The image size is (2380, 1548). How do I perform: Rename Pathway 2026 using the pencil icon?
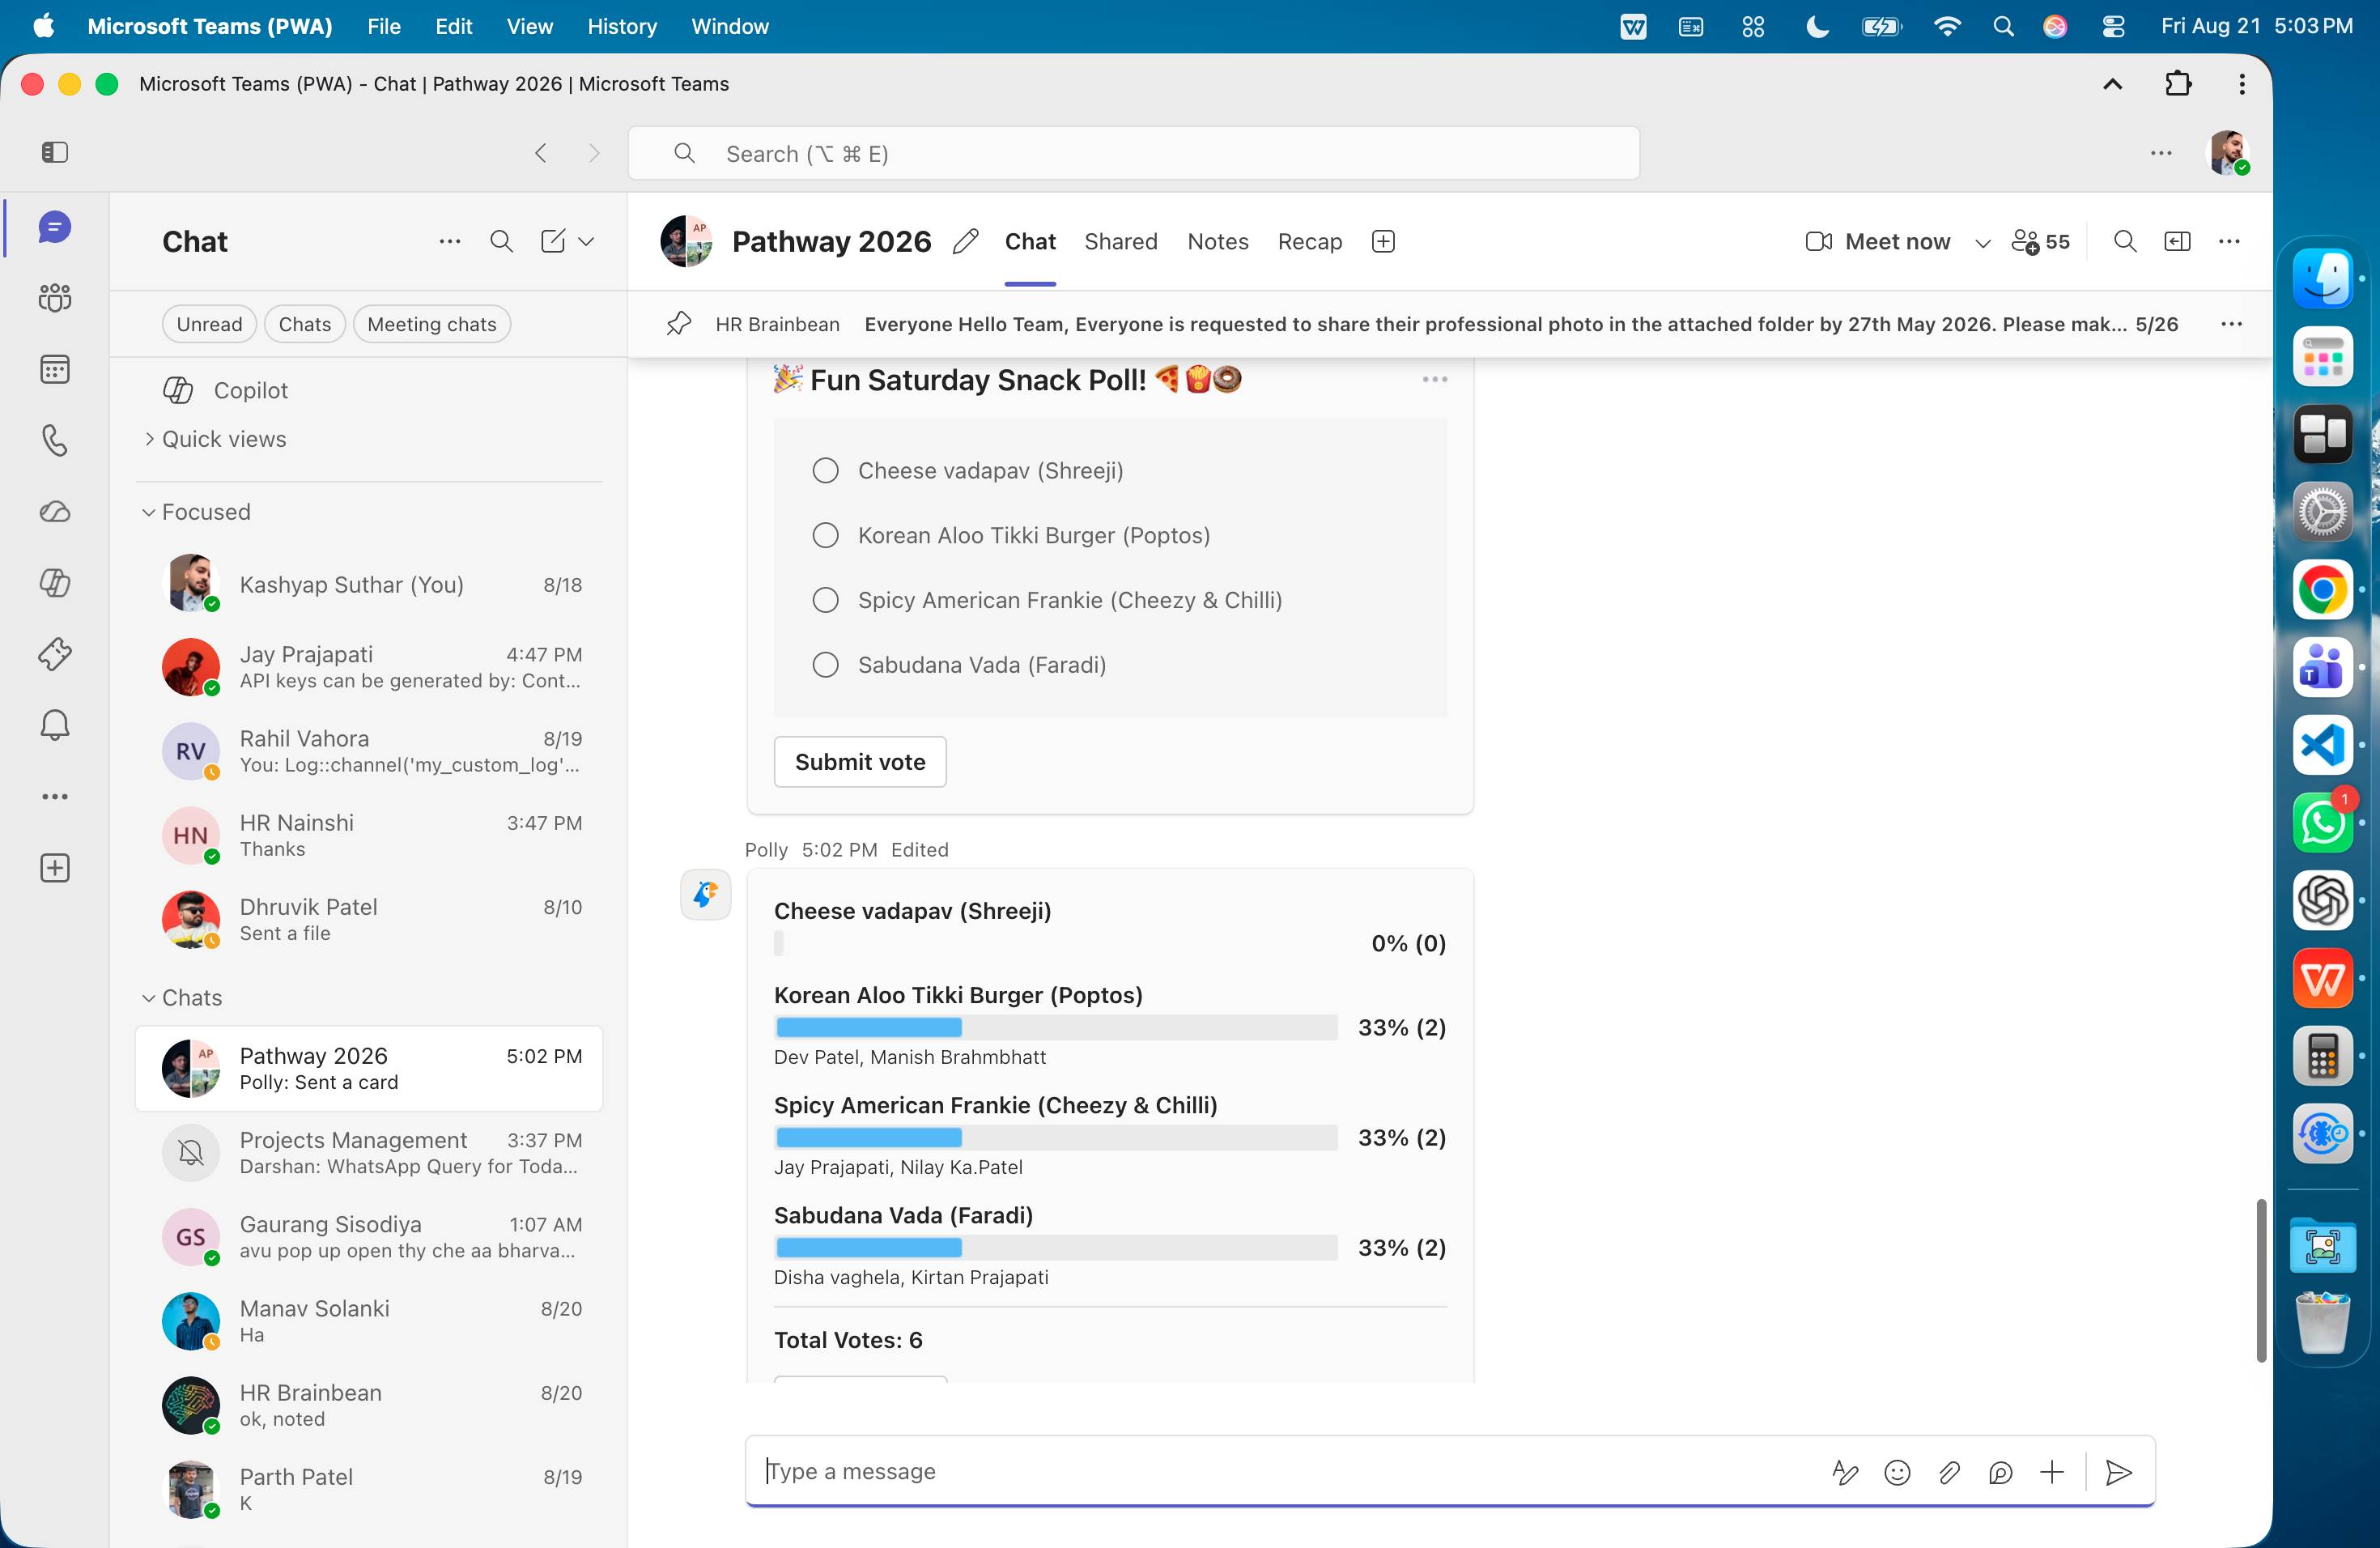click(x=965, y=242)
